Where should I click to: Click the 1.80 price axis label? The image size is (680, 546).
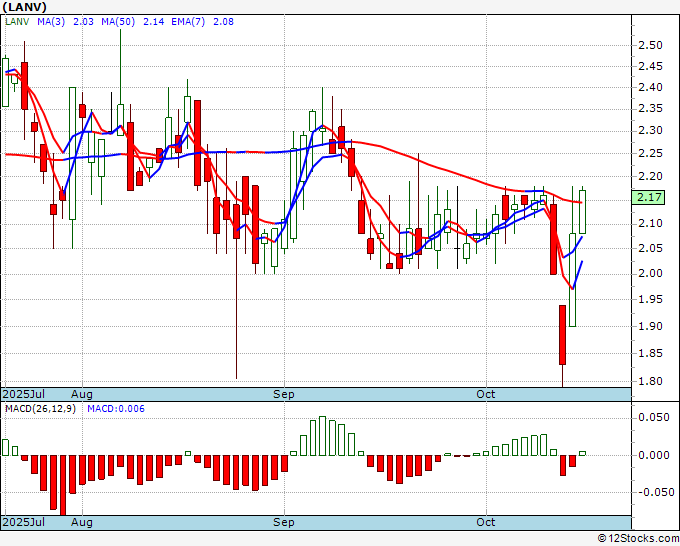tap(651, 381)
